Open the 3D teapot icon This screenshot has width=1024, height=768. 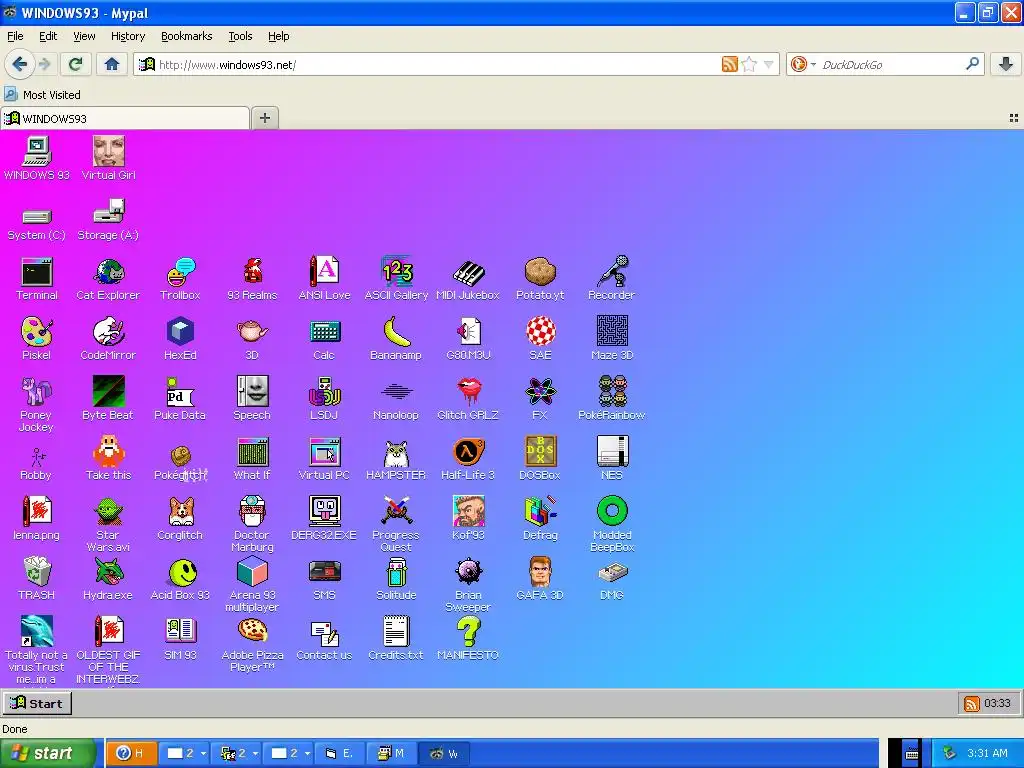(x=252, y=338)
